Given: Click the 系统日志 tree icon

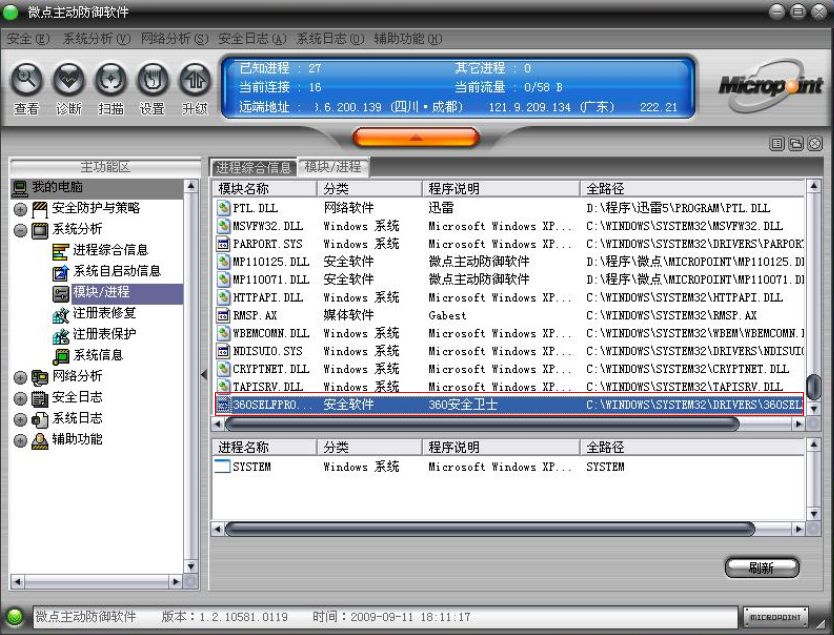Looking at the screenshot, I should (x=40, y=420).
